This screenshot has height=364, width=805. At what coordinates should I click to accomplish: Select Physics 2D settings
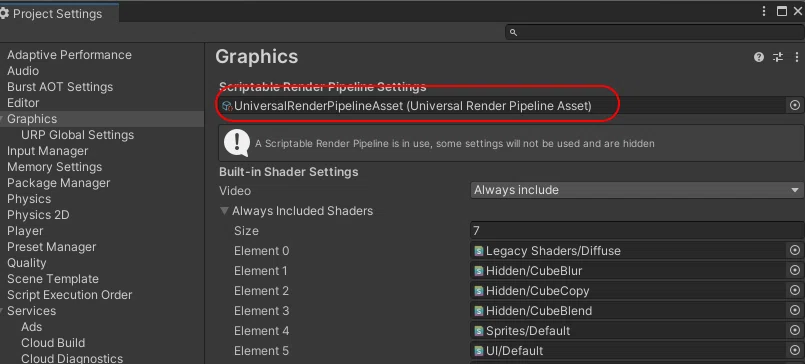pos(38,215)
